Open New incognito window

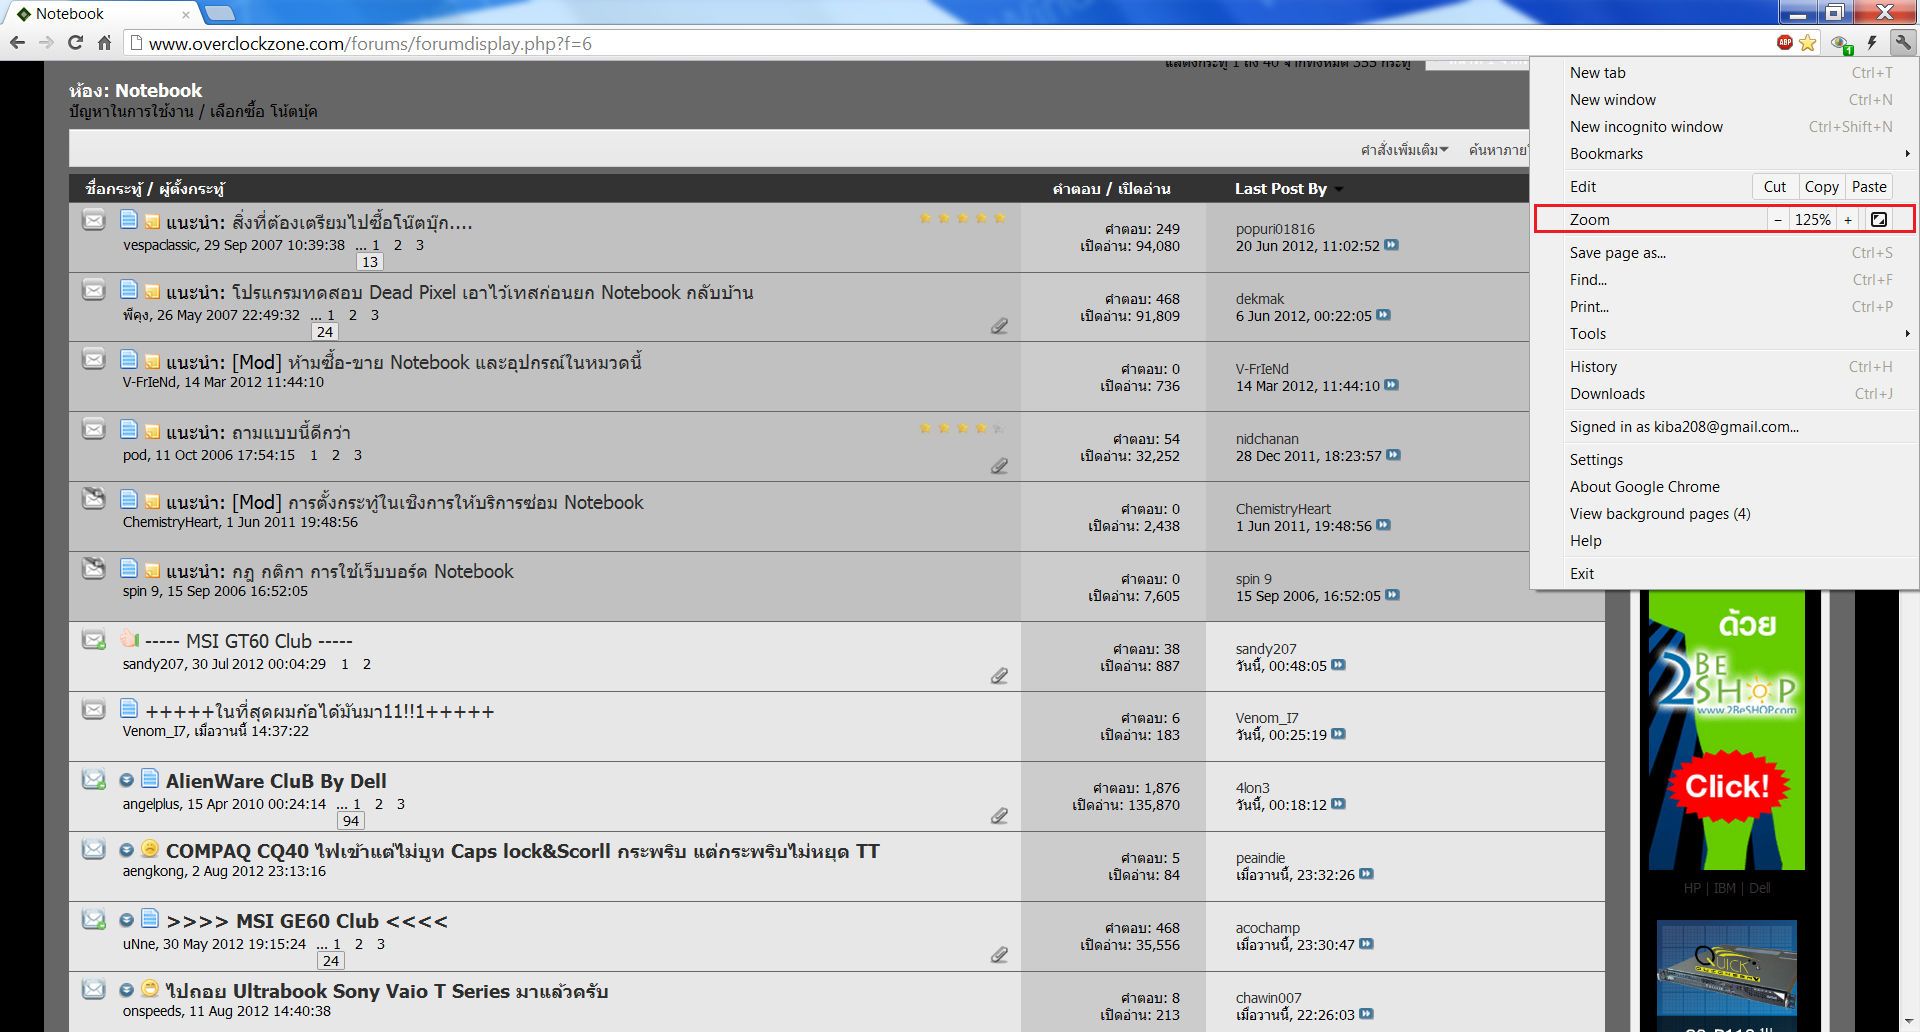(1646, 127)
